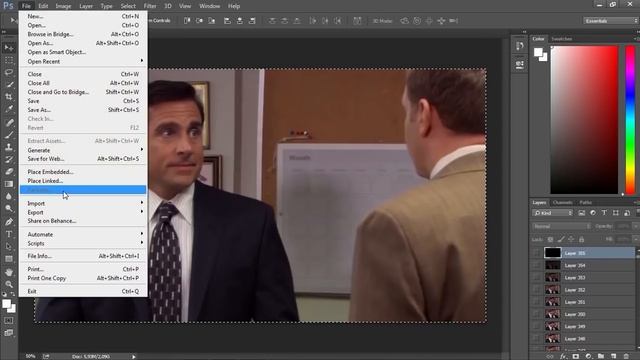
Task: Click inside the red color picker field
Action: click(584, 120)
